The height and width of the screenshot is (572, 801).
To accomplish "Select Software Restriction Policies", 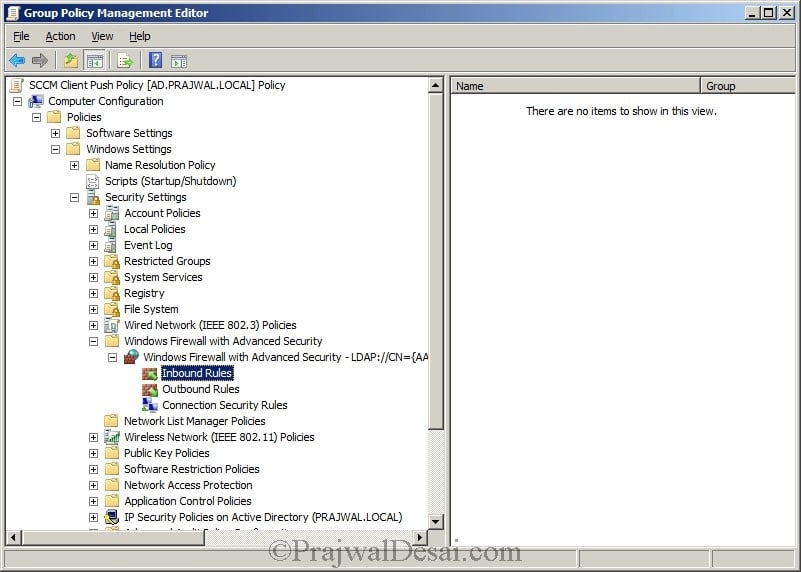I will point(192,469).
